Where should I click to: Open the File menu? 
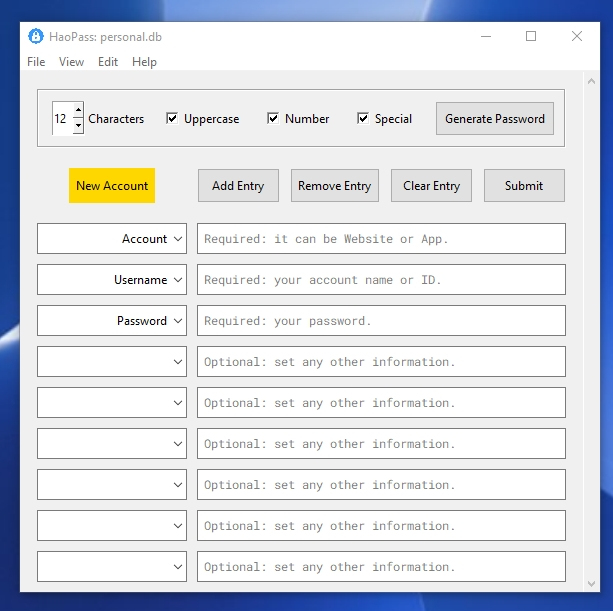36,62
